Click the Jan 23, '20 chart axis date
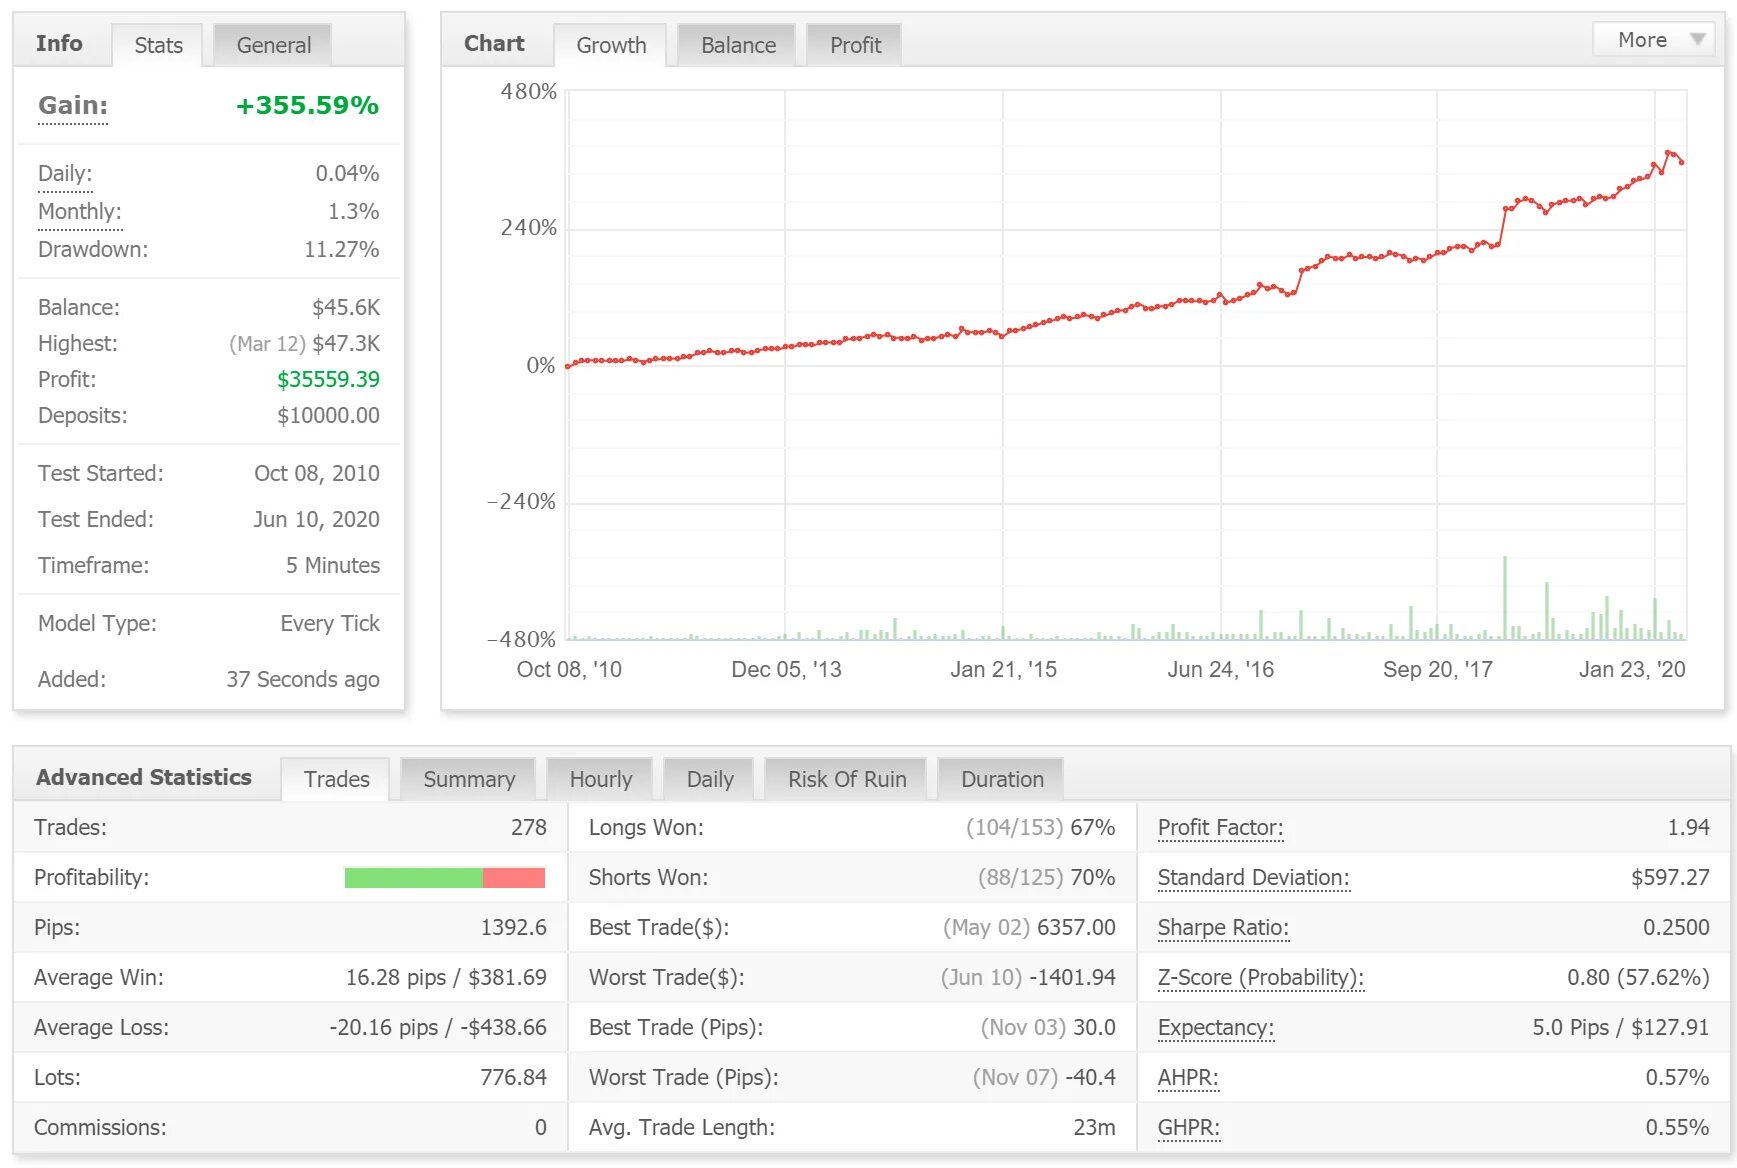The height and width of the screenshot is (1168, 1737). [1632, 669]
